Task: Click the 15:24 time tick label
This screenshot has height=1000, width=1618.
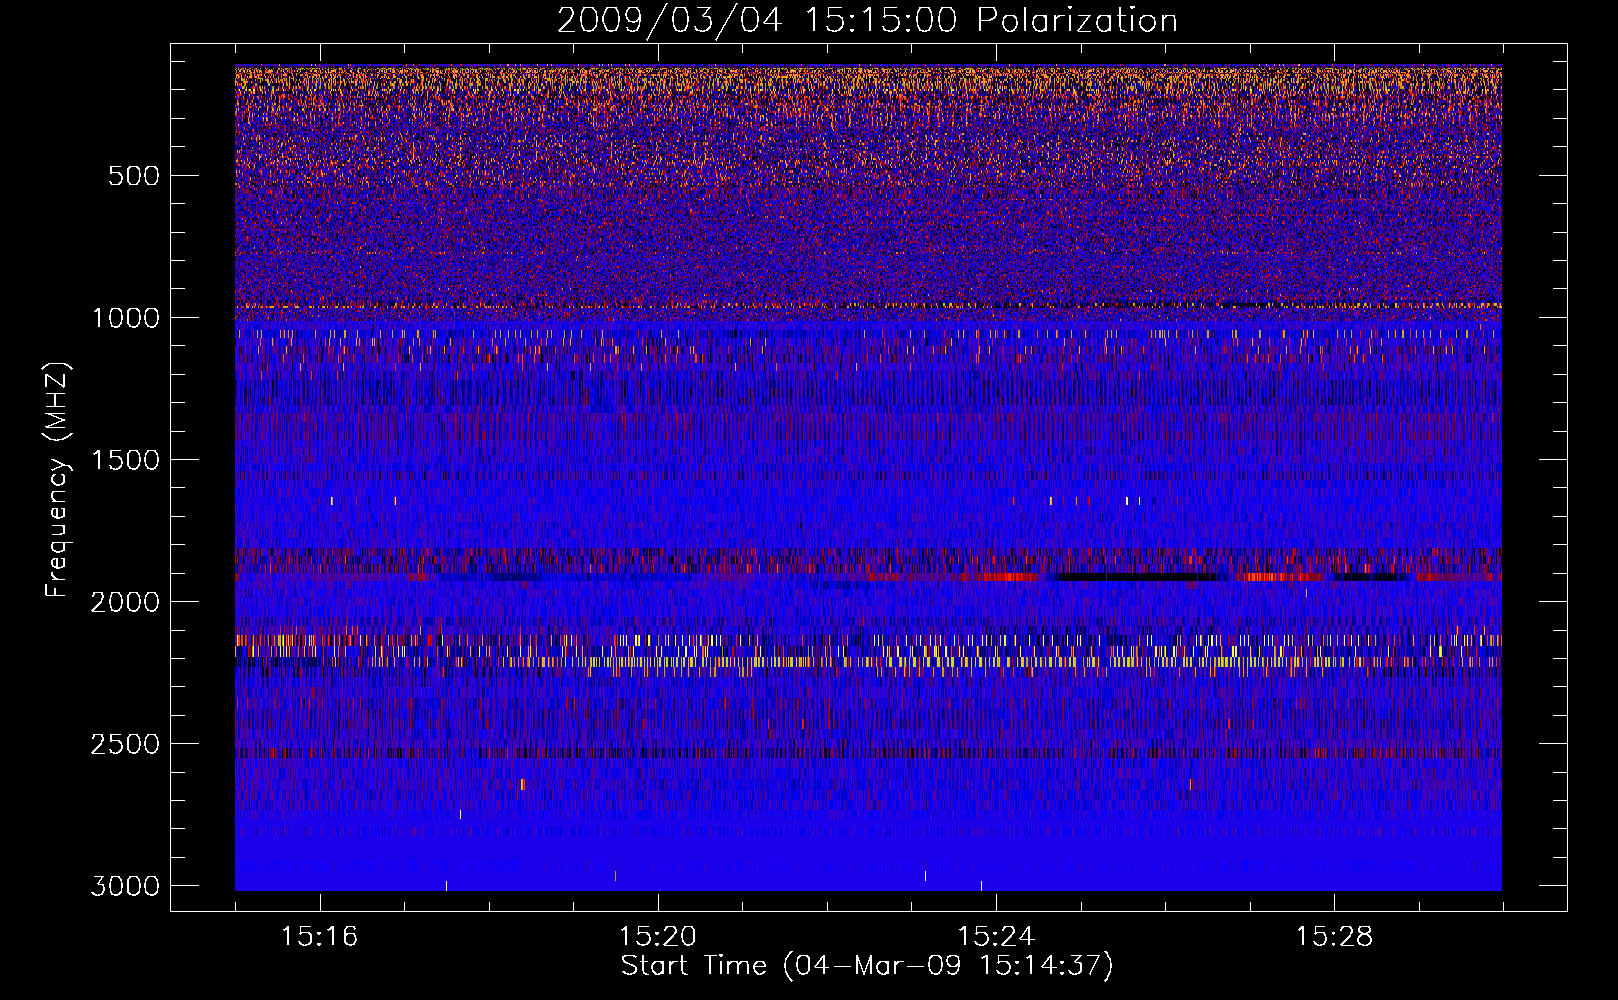Action: tap(996, 936)
